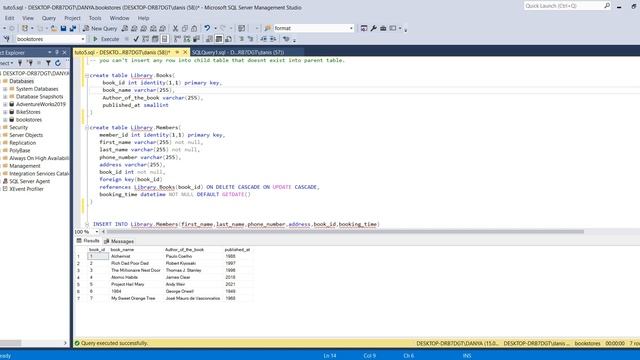Expand the bookstores database tree node
The image size is (640, 360).
(5, 120)
